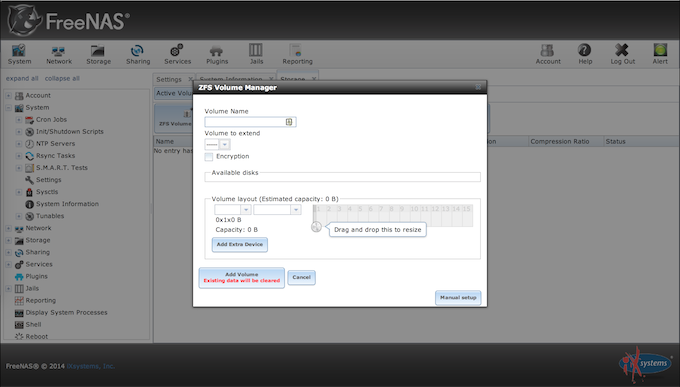Select Init/Shutdown Scripts in the tree
The width and height of the screenshot is (680, 387).
(69, 131)
